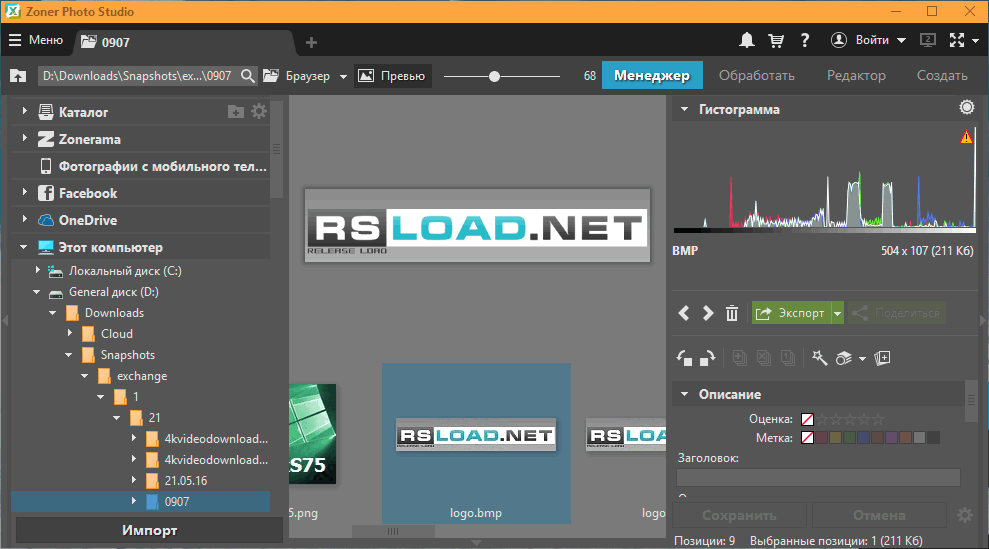The height and width of the screenshot is (549, 989).
Task: Open the notifications bell
Action: (746, 40)
